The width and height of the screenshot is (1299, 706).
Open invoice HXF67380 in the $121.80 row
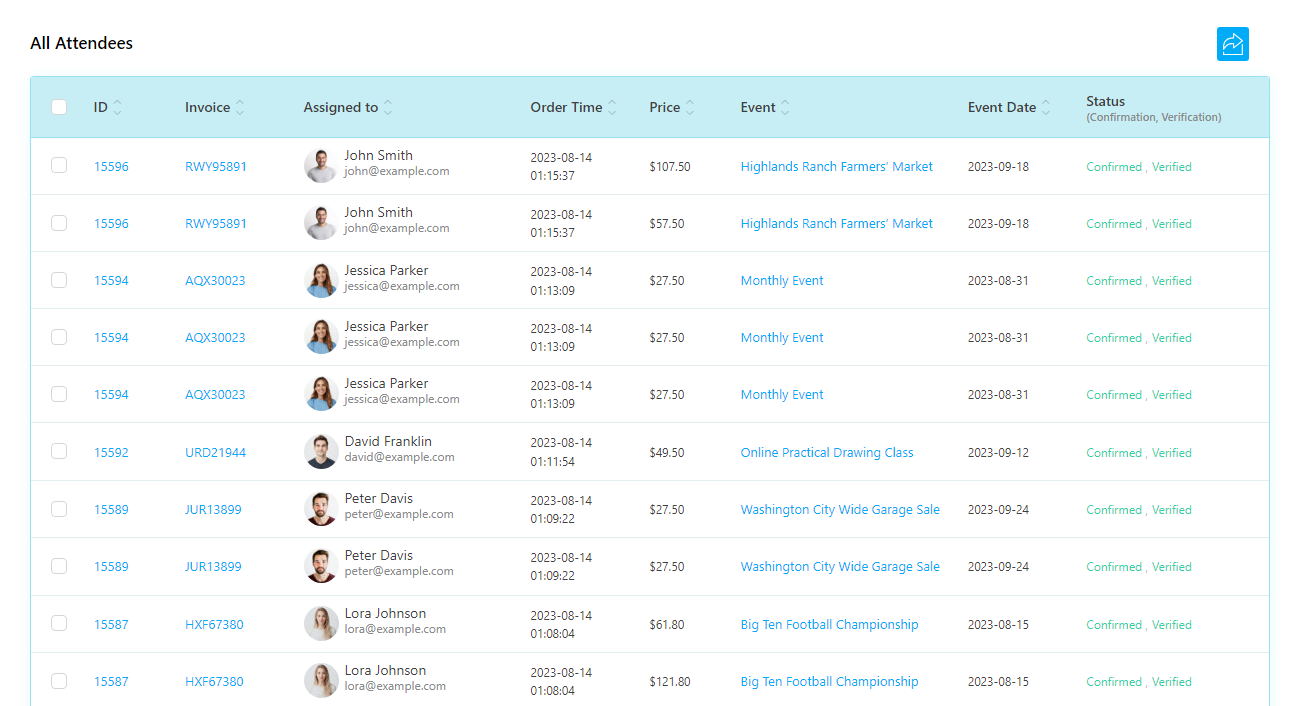[x=214, y=682]
